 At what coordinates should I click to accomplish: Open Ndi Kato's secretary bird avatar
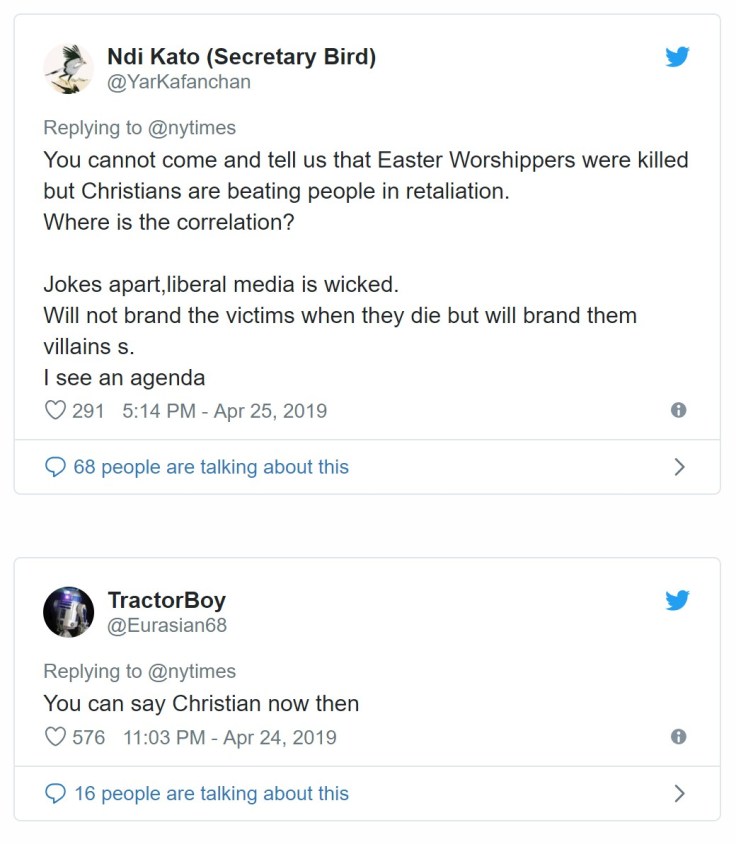click(x=68, y=69)
